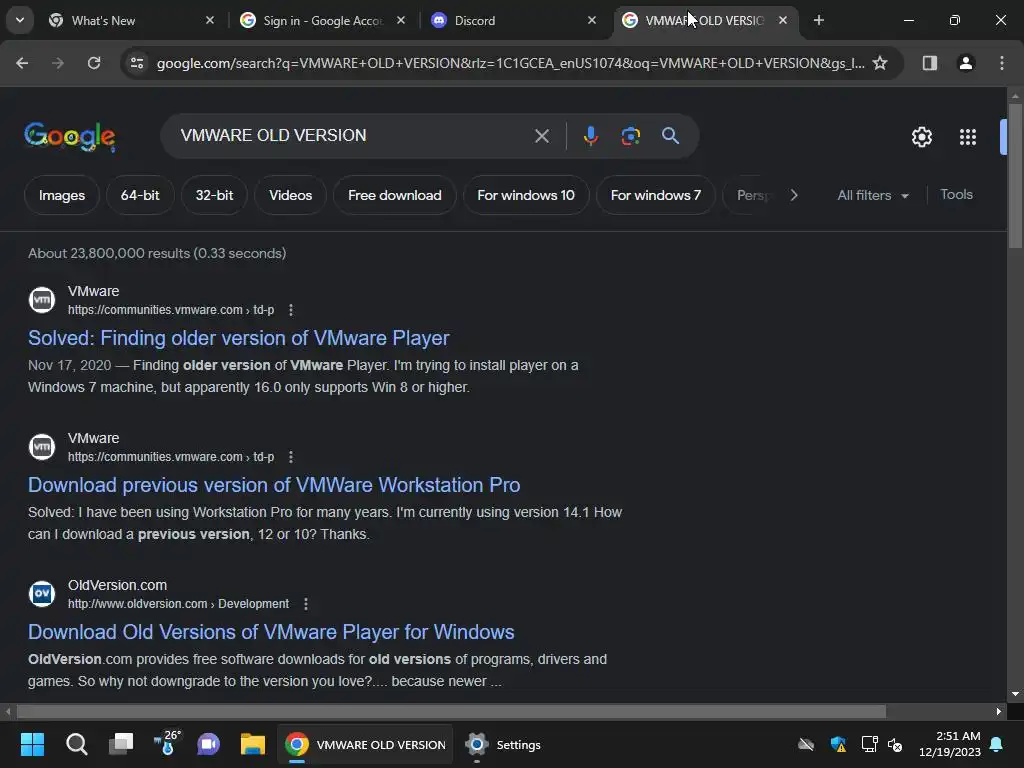Open Windows taskbar search

coord(76,744)
